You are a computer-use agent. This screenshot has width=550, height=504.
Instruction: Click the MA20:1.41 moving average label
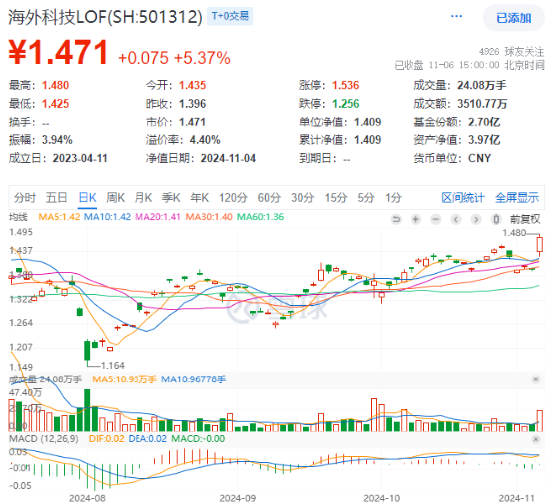coord(158,217)
